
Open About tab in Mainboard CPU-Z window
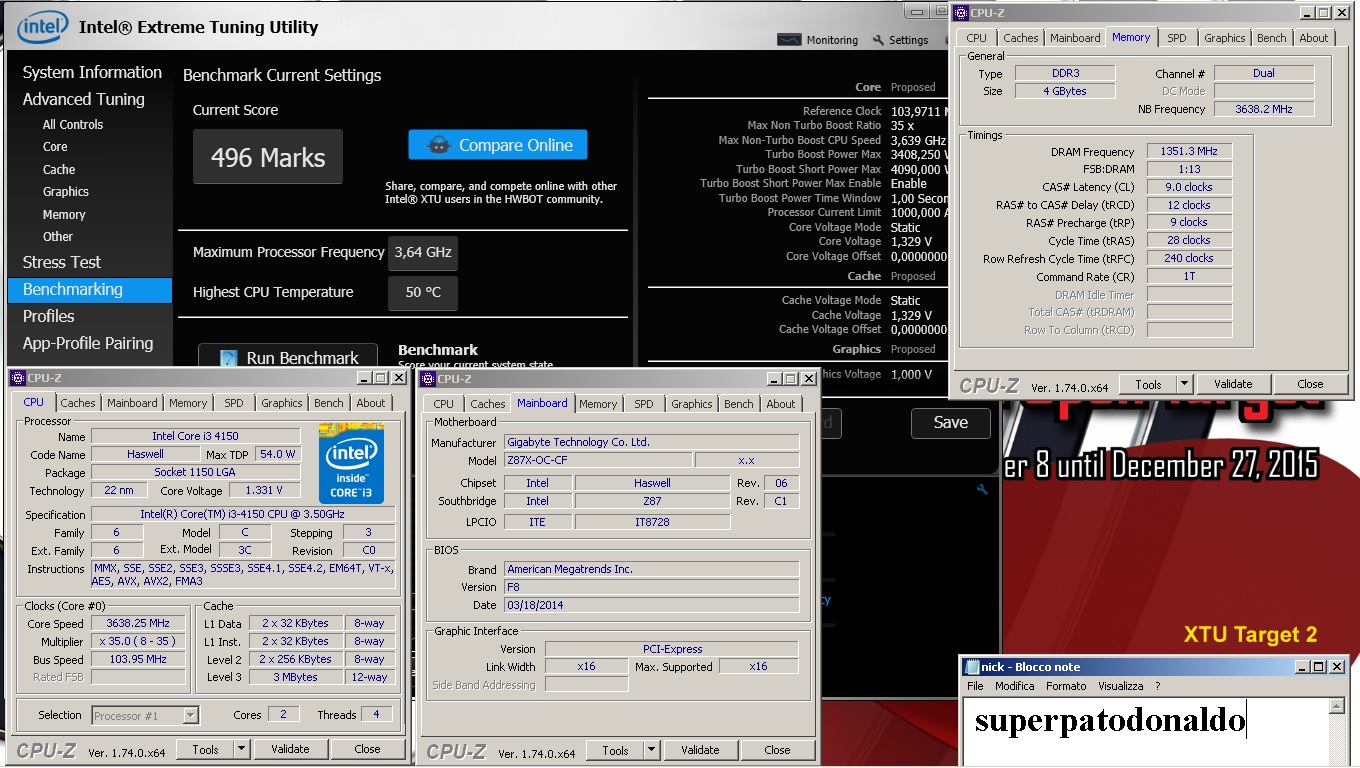point(781,404)
